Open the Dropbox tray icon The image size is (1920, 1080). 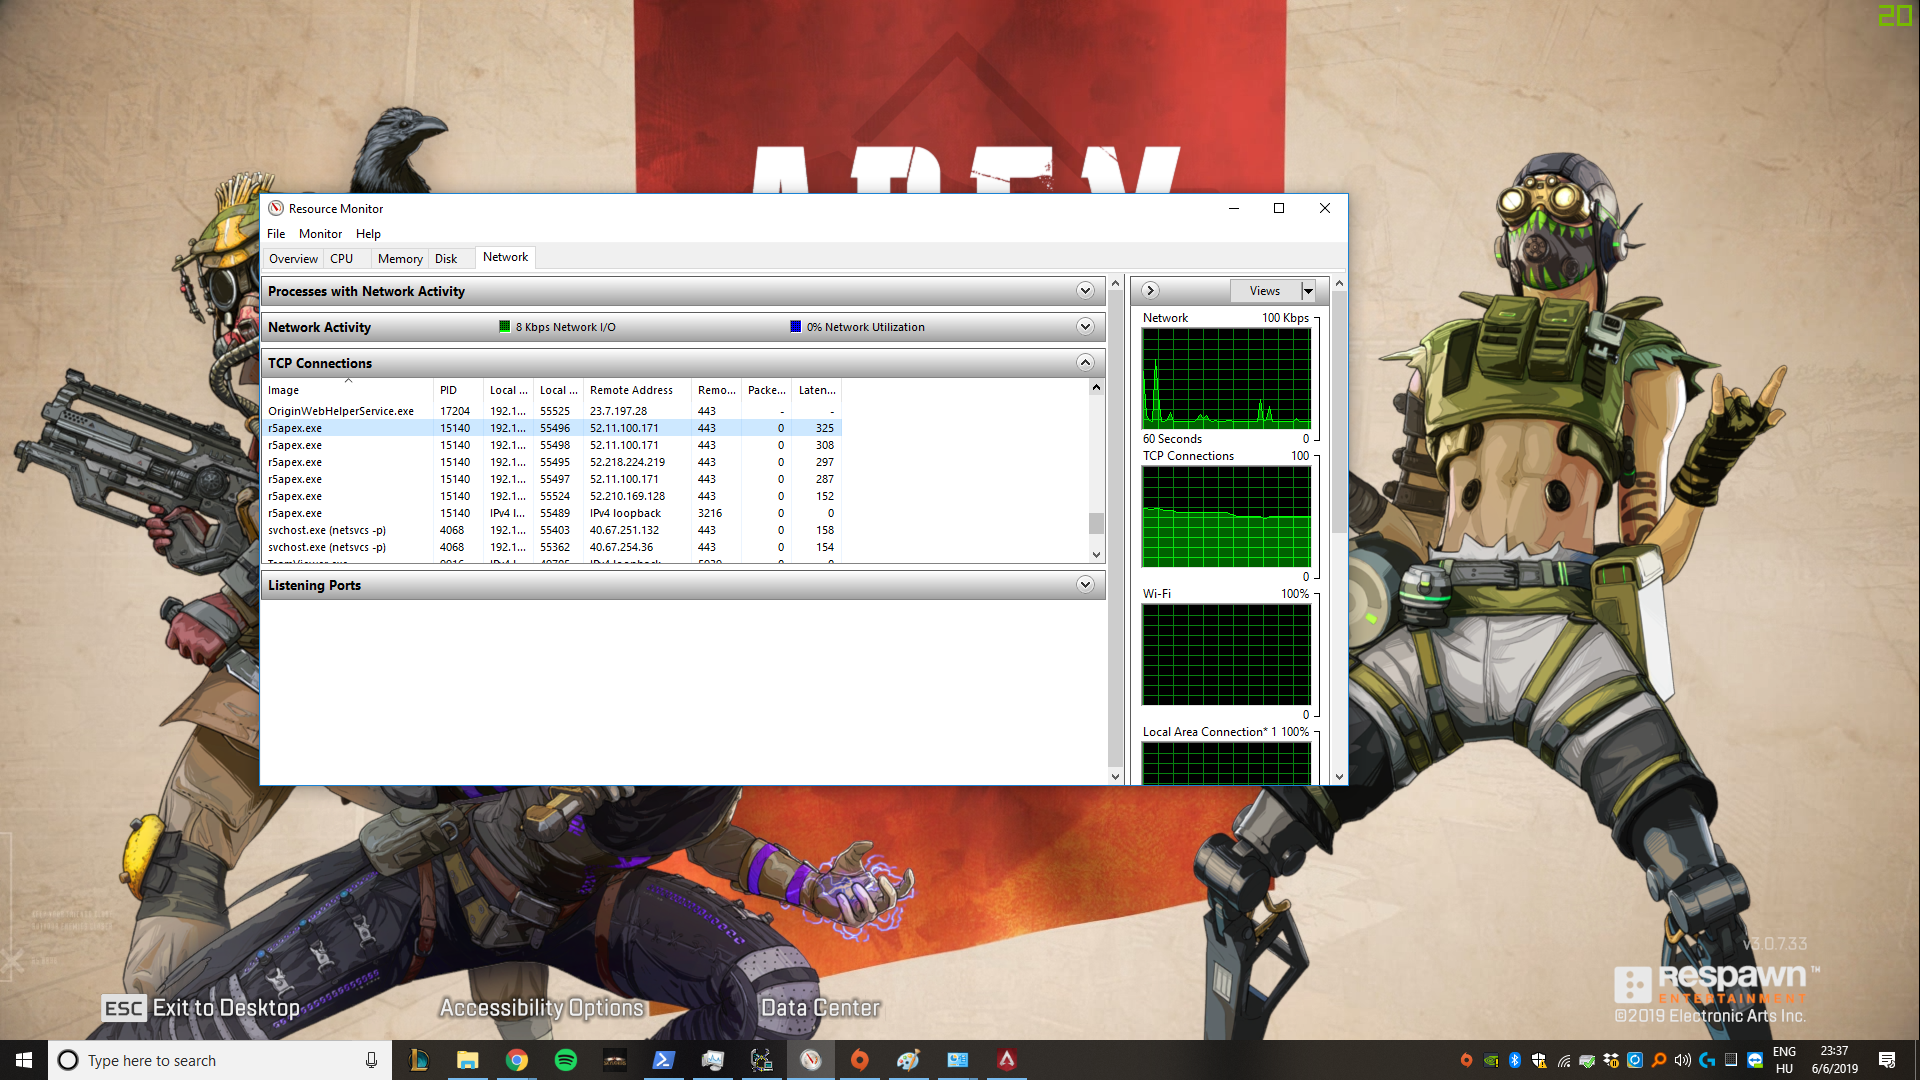pos(1611,1060)
